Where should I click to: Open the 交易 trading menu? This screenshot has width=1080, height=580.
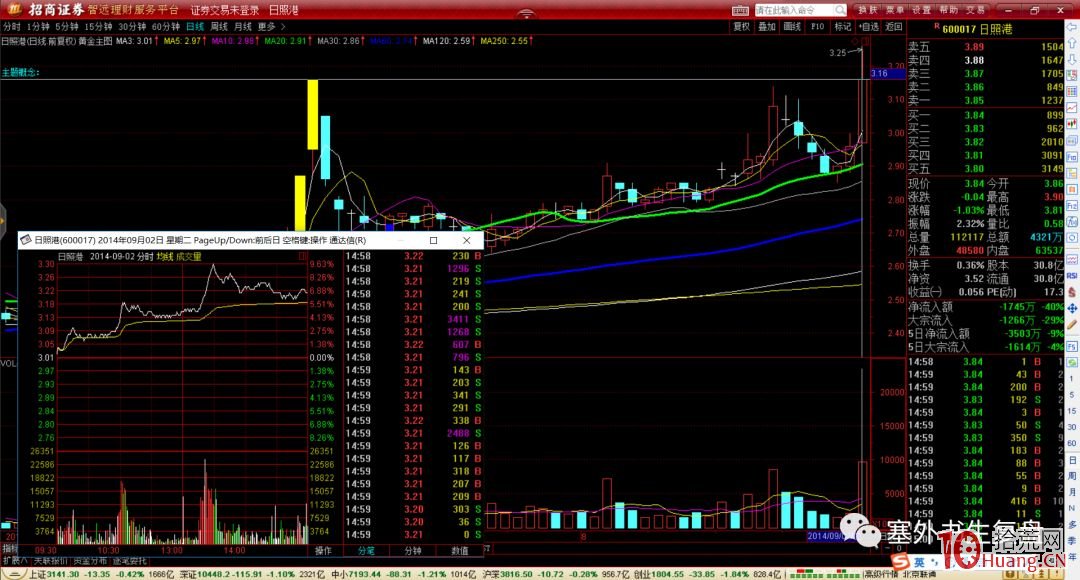[x=975, y=10]
